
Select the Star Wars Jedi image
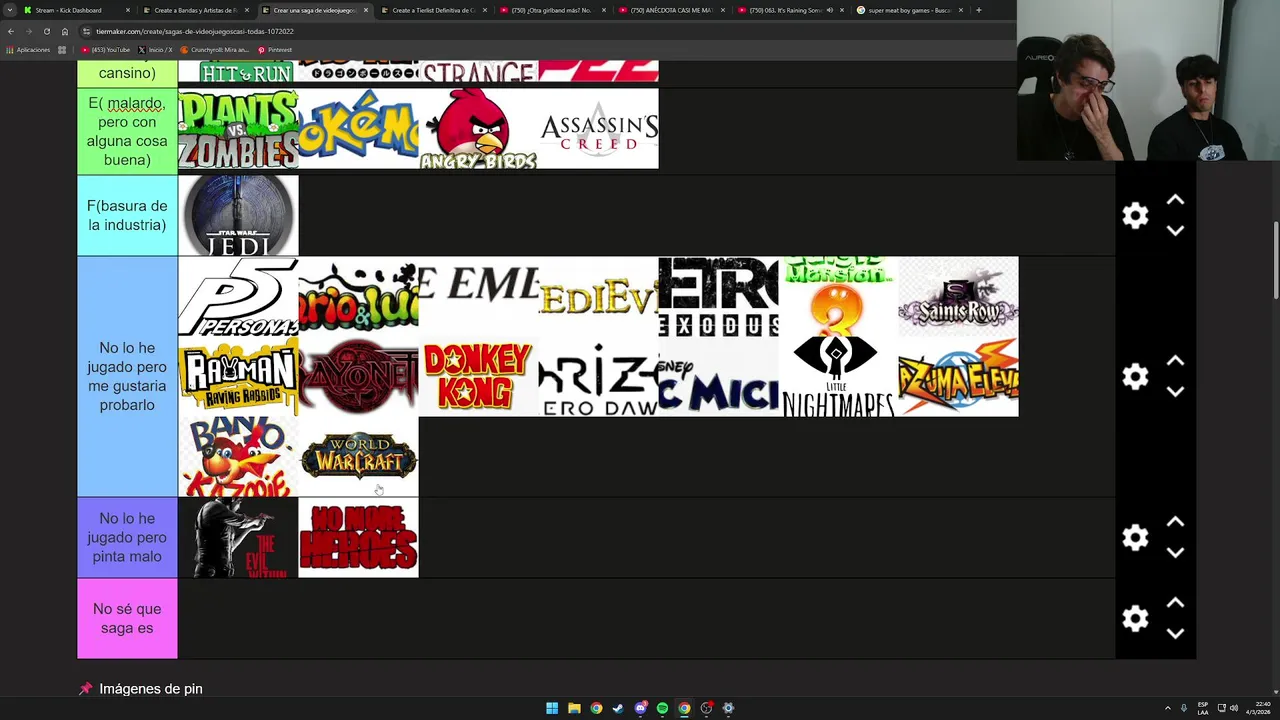pos(238,216)
